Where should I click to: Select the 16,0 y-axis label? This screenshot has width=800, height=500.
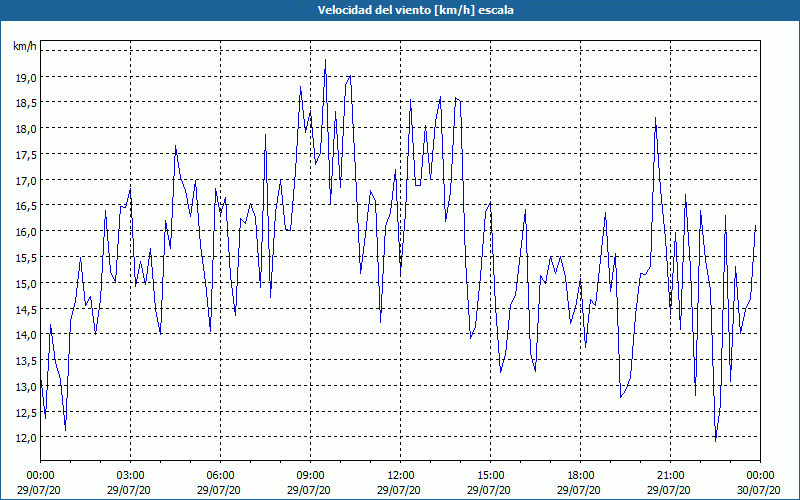[x=26, y=232]
